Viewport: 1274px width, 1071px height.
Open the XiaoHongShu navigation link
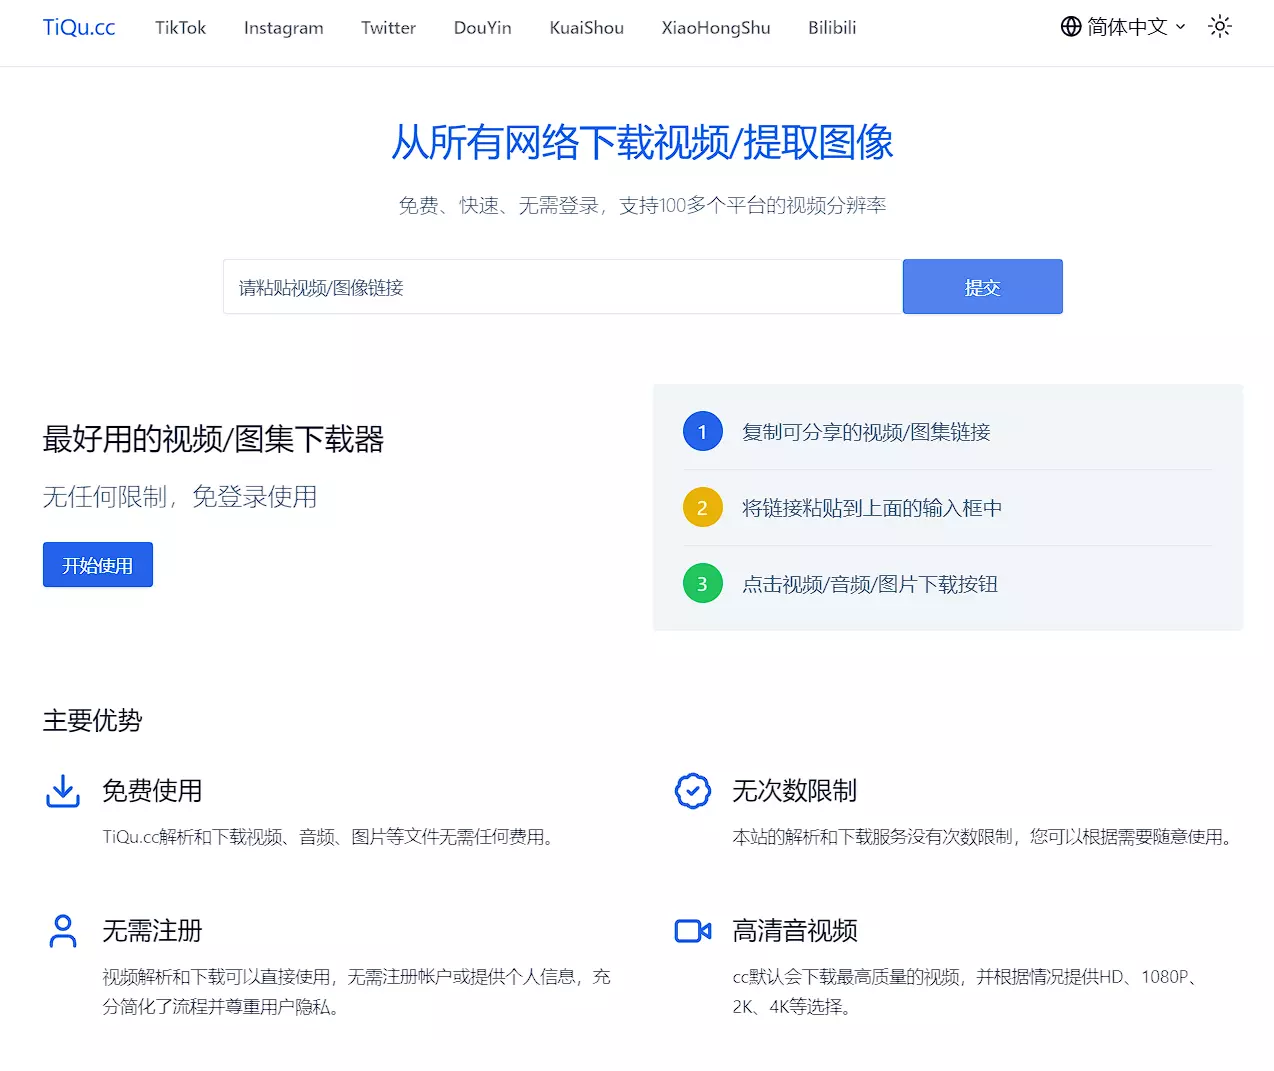pos(715,28)
